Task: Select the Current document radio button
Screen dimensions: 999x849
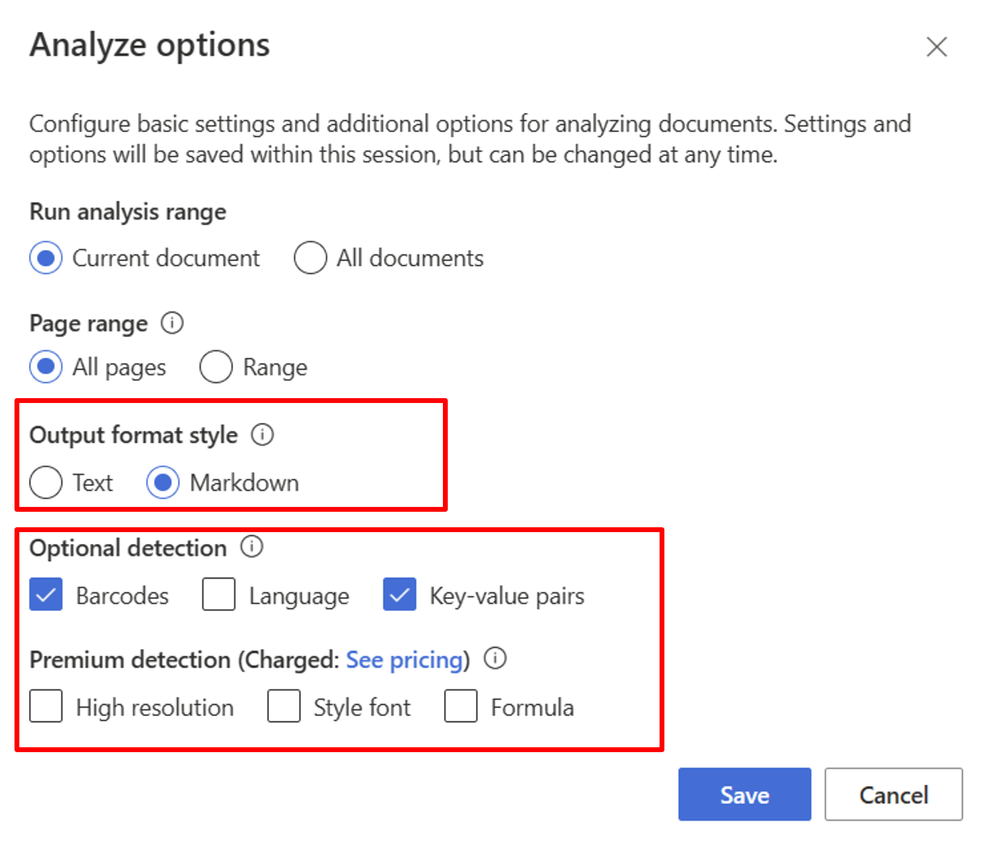Action: [46, 258]
